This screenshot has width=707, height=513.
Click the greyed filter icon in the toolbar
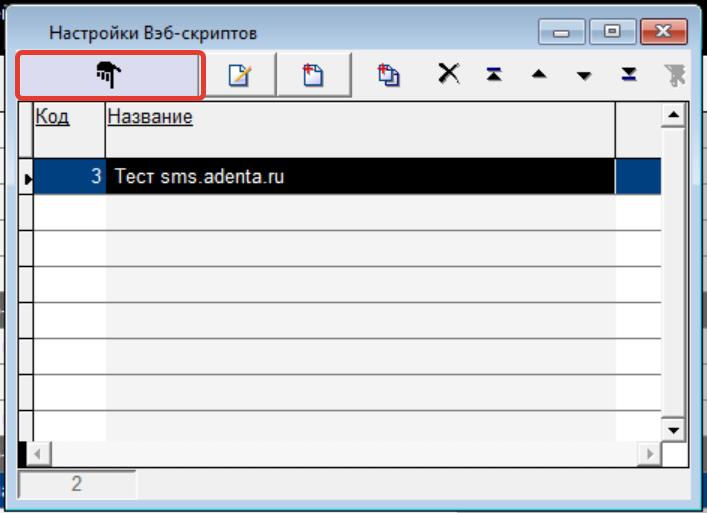[x=675, y=75]
